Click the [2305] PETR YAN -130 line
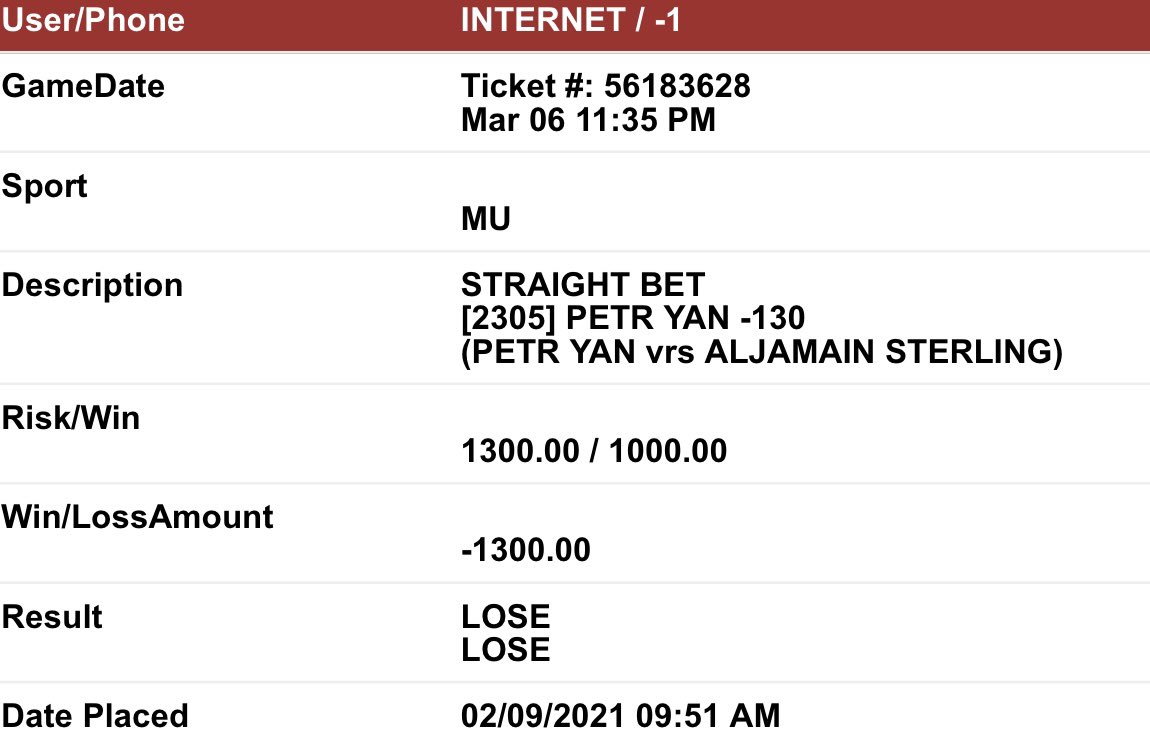The width and height of the screenshot is (1150, 731). pos(633,318)
